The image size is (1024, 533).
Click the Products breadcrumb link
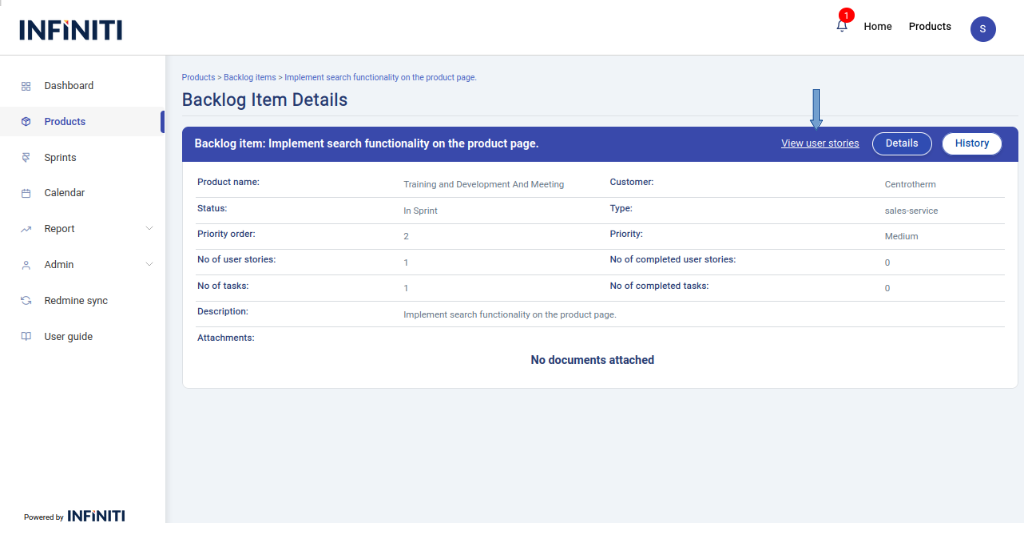coord(198,77)
